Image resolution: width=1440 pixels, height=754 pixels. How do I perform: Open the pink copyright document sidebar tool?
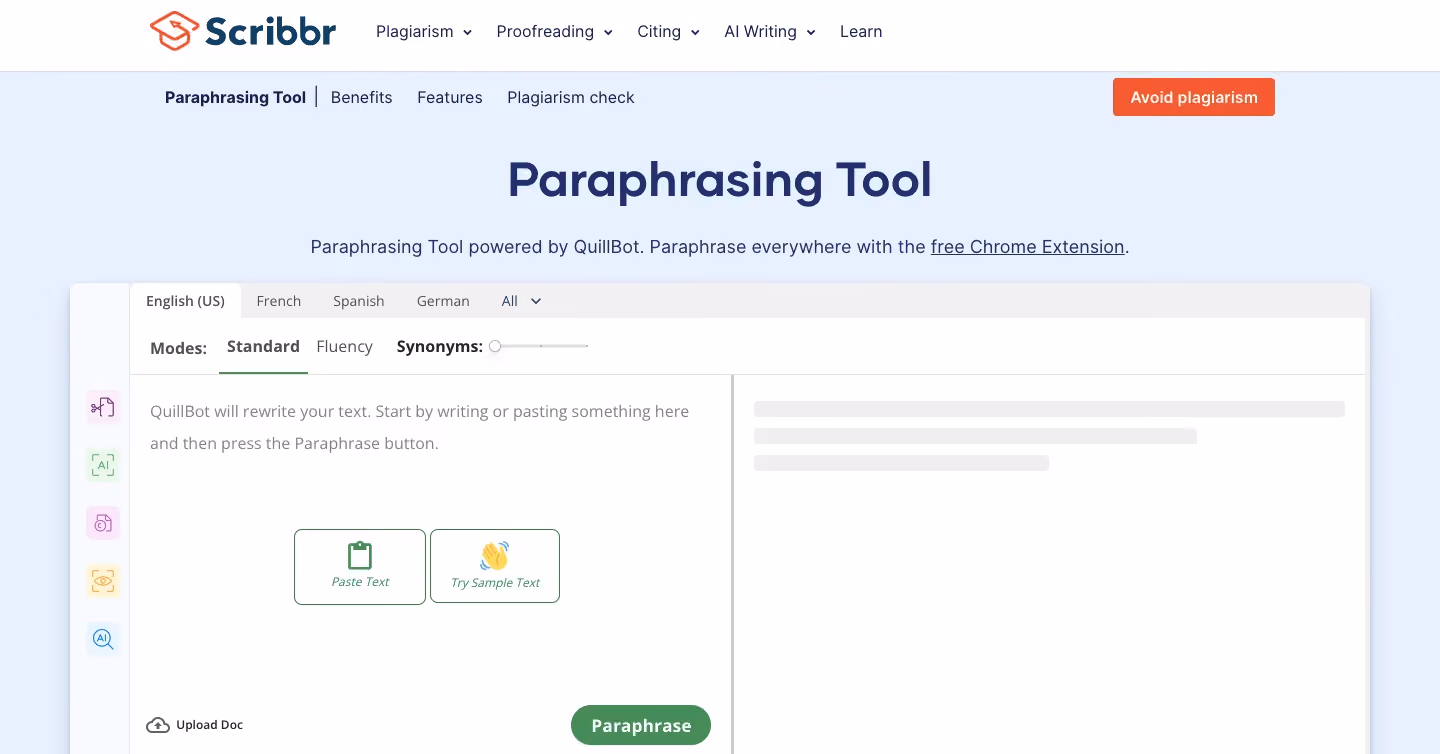point(103,523)
